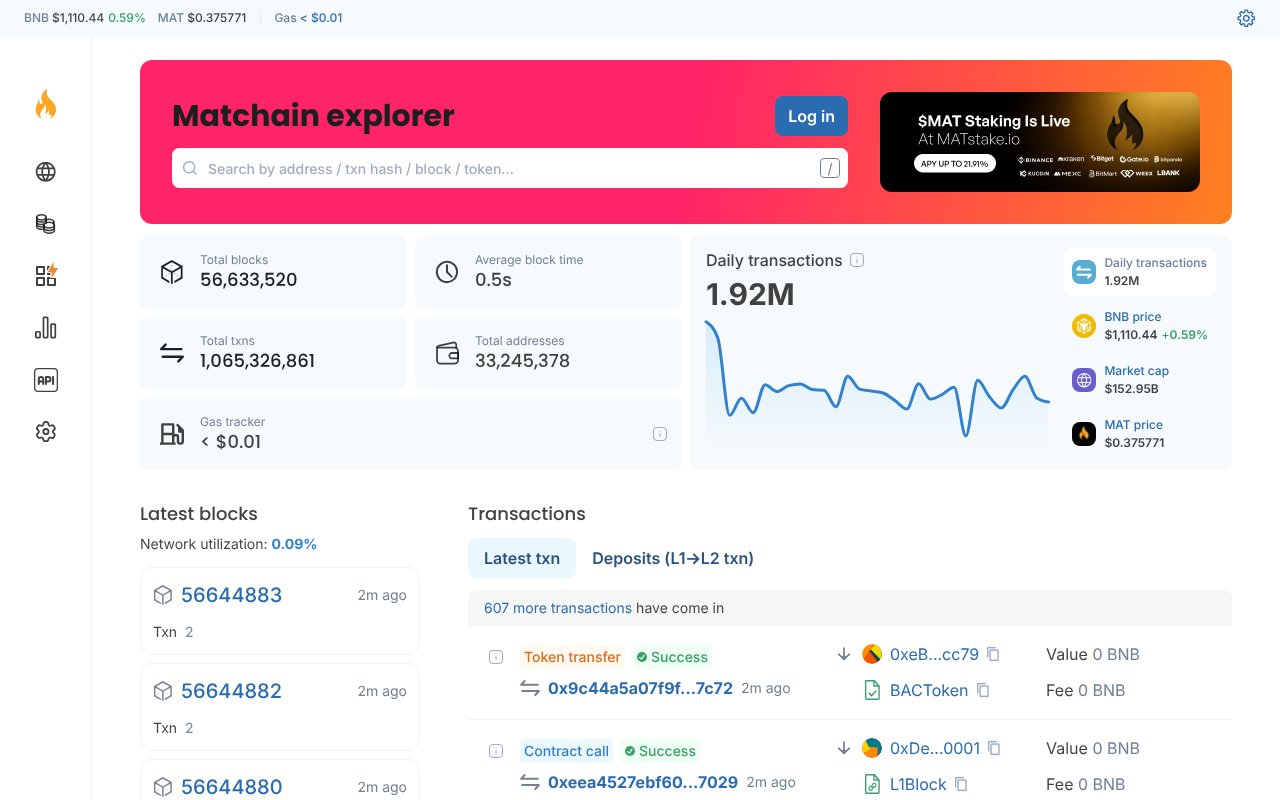The height and width of the screenshot is (800, 1280).
Task: Open the API documentation icon
Action: 45,379
